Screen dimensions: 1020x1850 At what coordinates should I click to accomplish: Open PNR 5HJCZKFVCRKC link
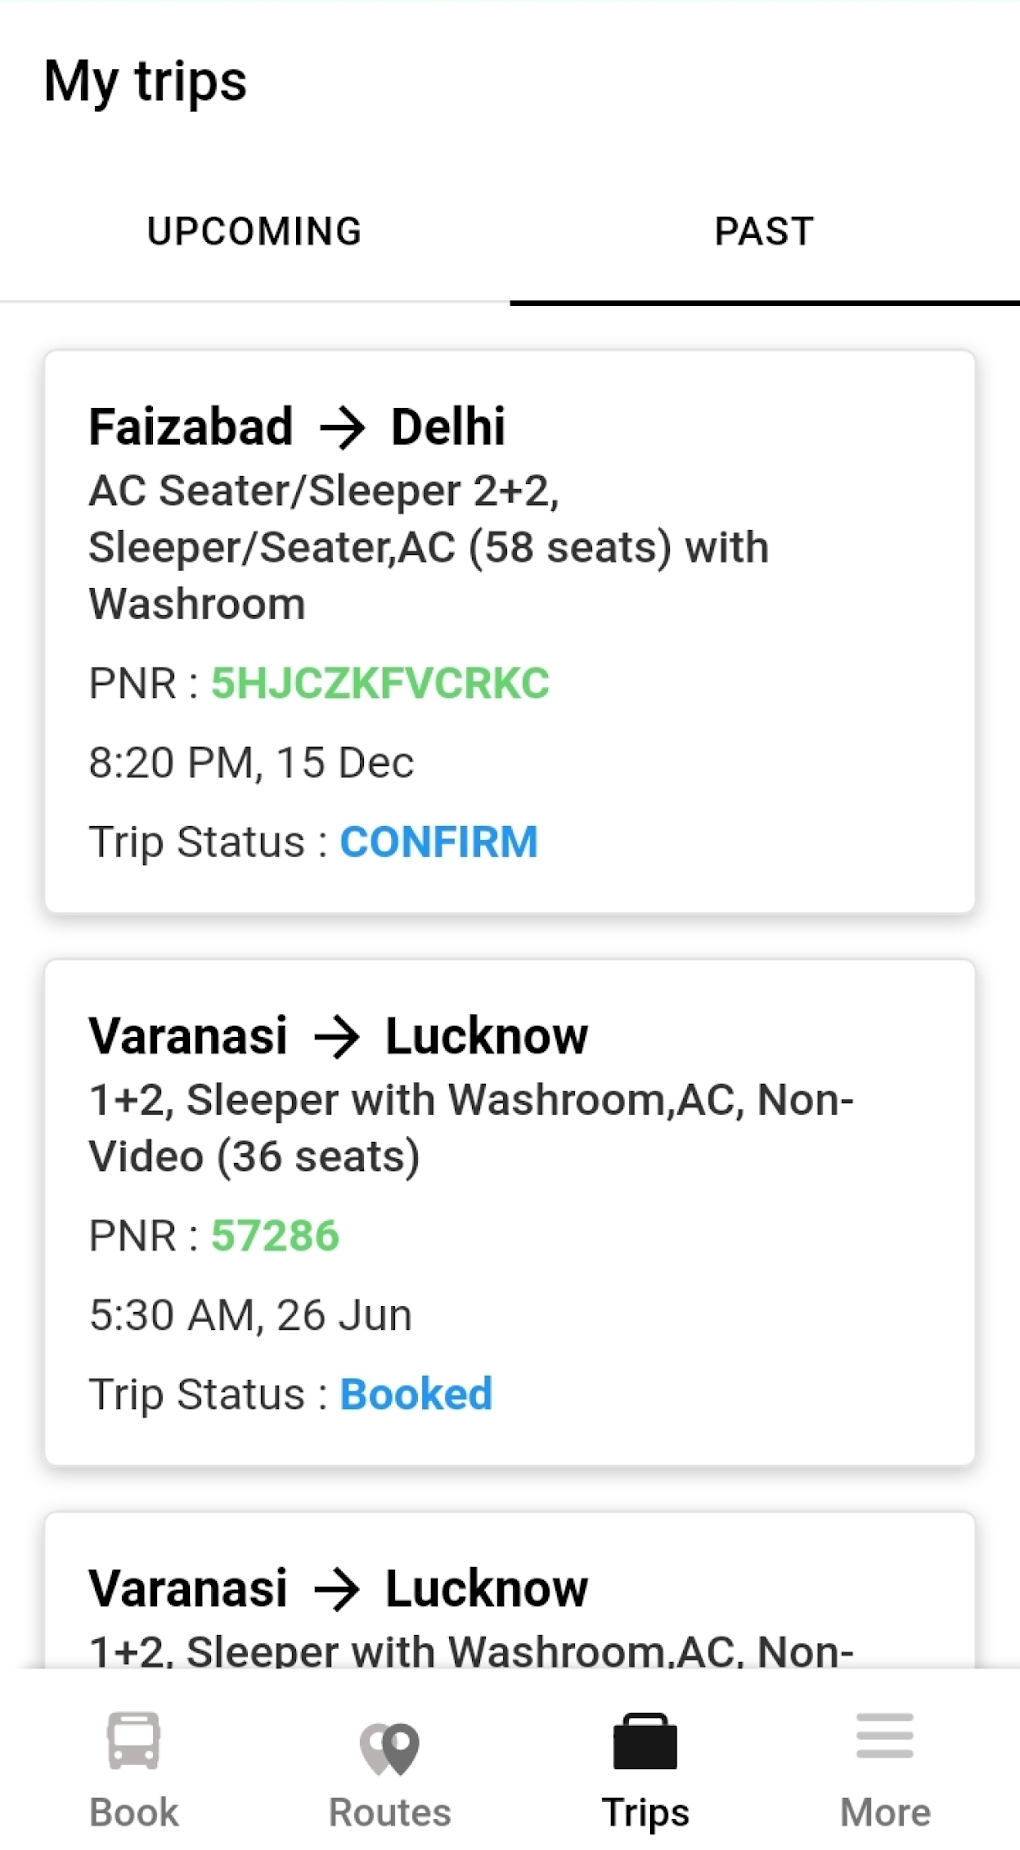click(380, 683)
